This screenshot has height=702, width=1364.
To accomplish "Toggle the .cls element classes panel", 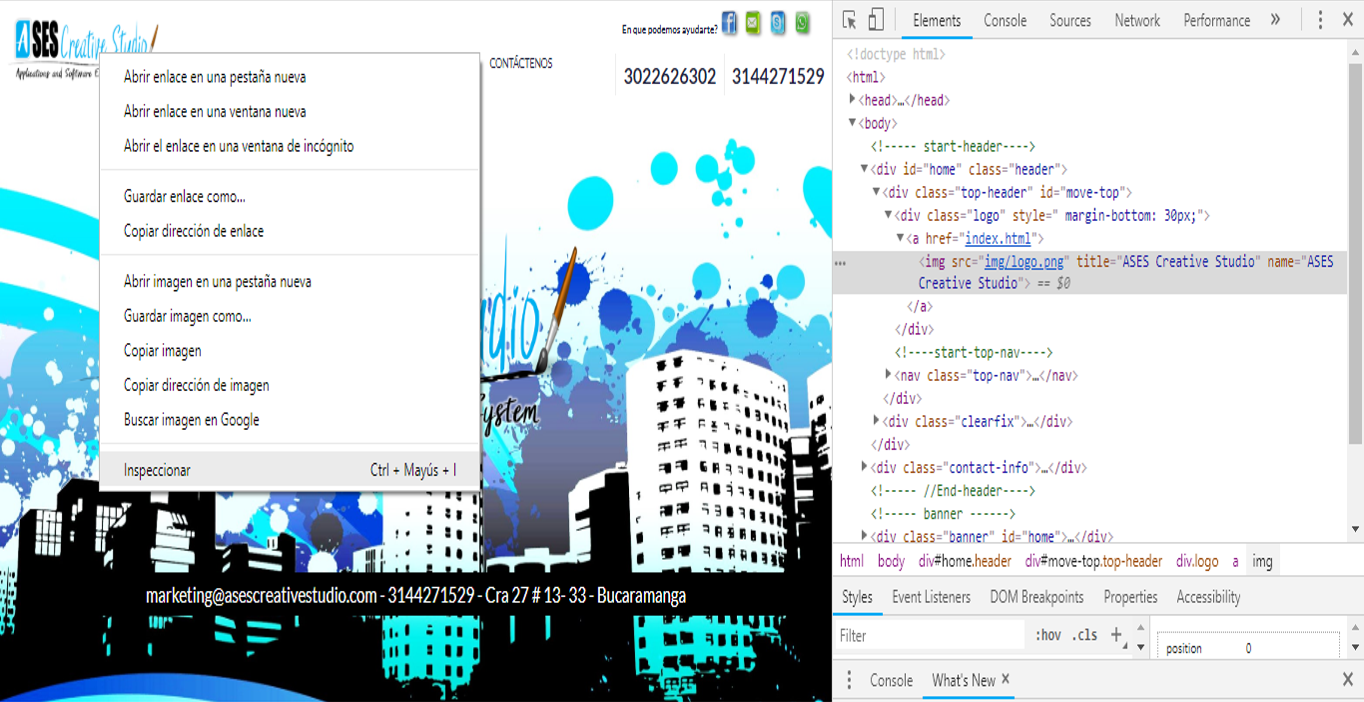I will 1084,635.
